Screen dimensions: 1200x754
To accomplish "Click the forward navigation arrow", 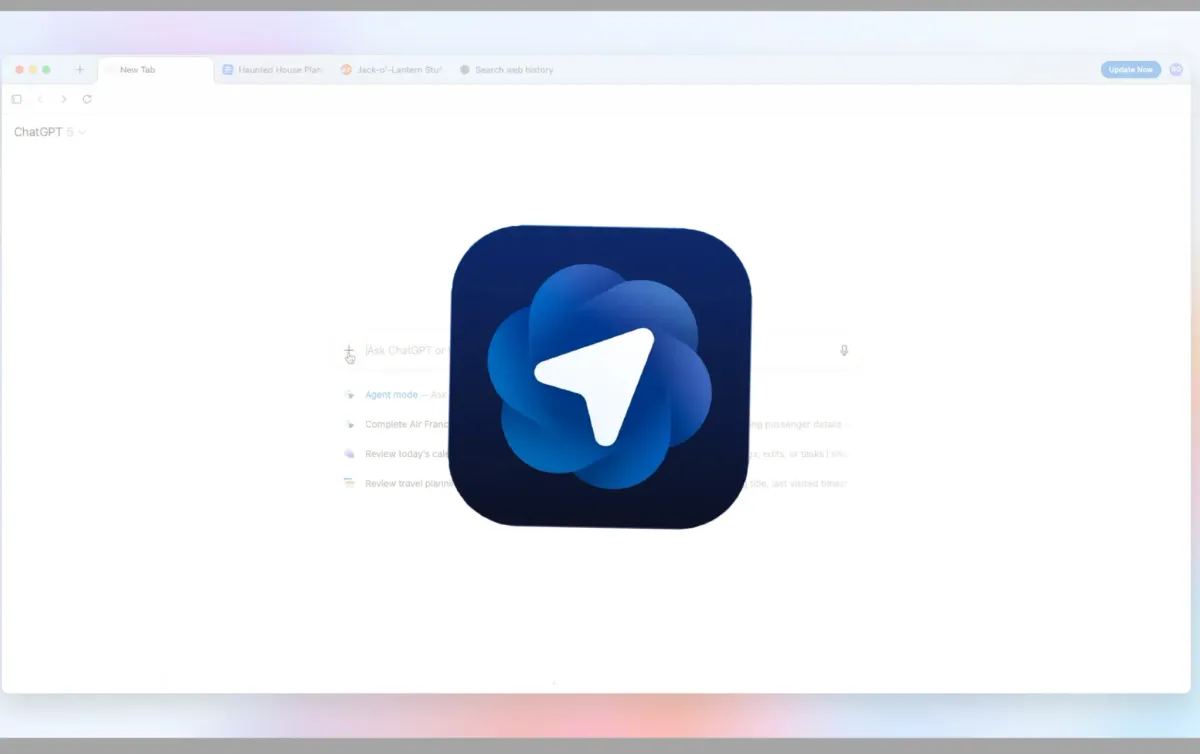I will point(63,99).
